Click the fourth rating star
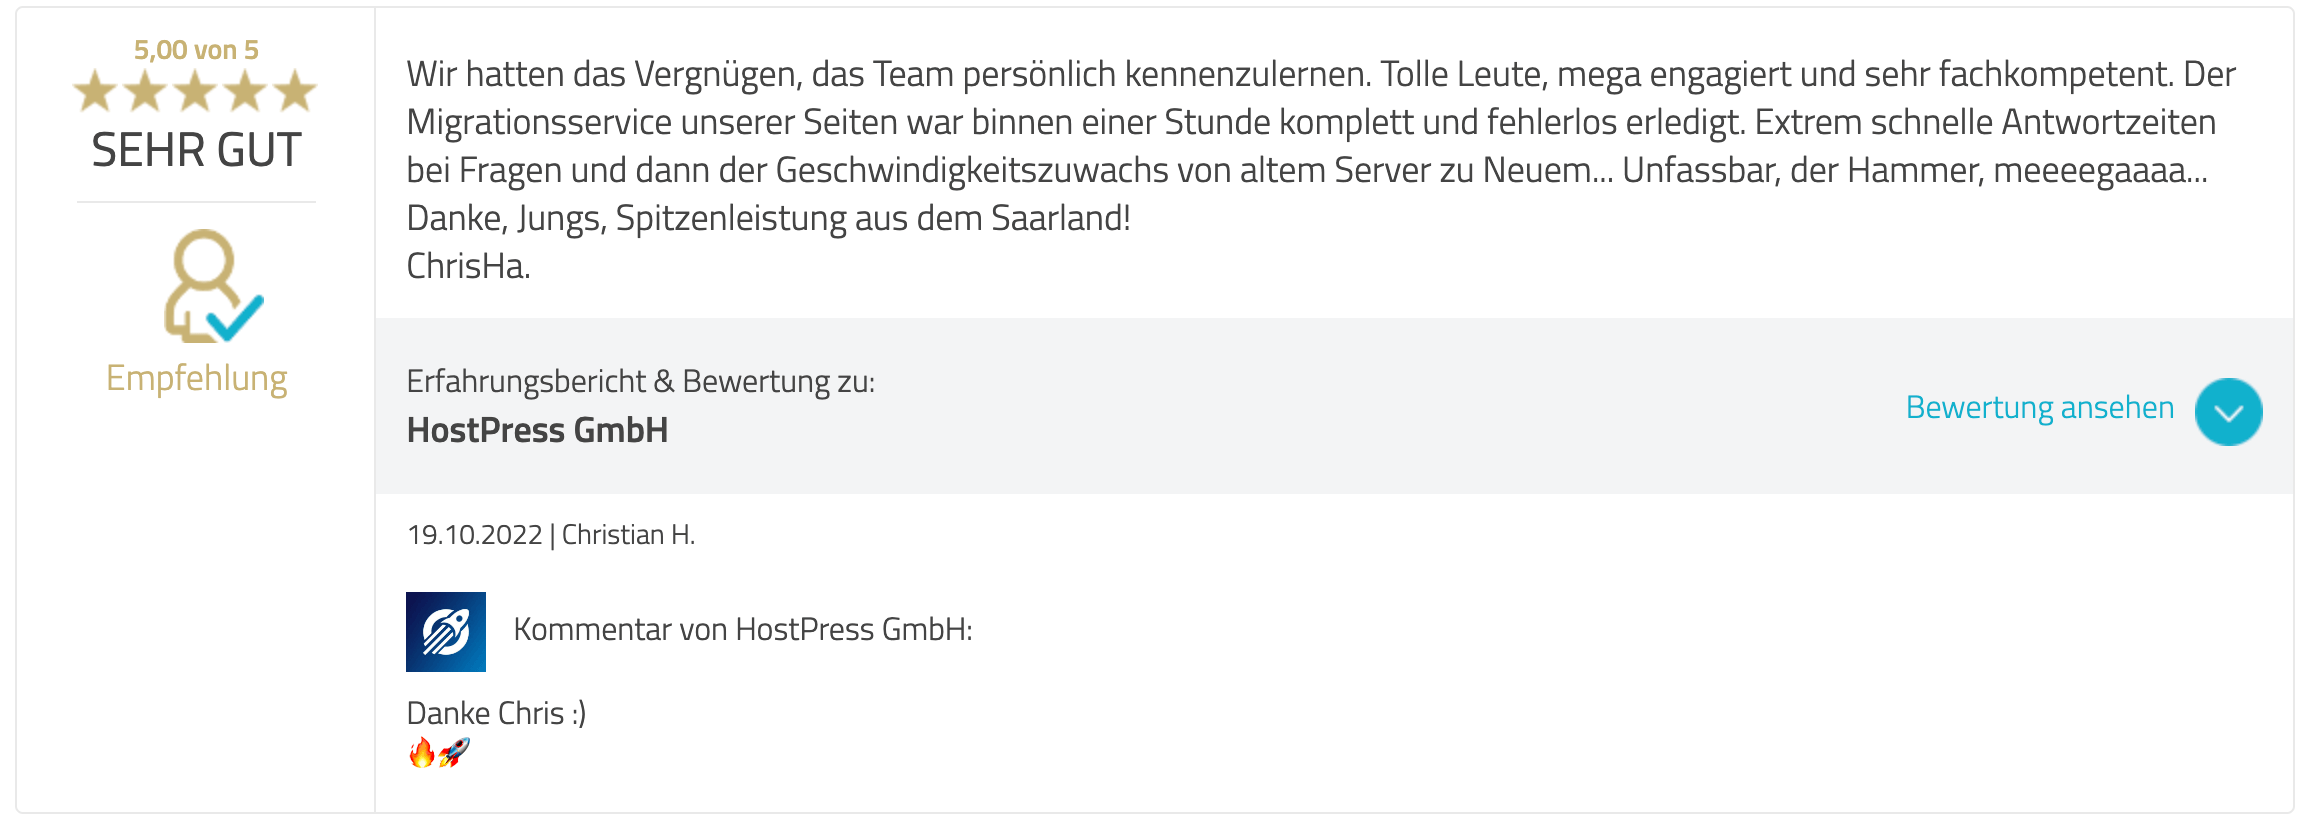 click(x=246, y=90)
